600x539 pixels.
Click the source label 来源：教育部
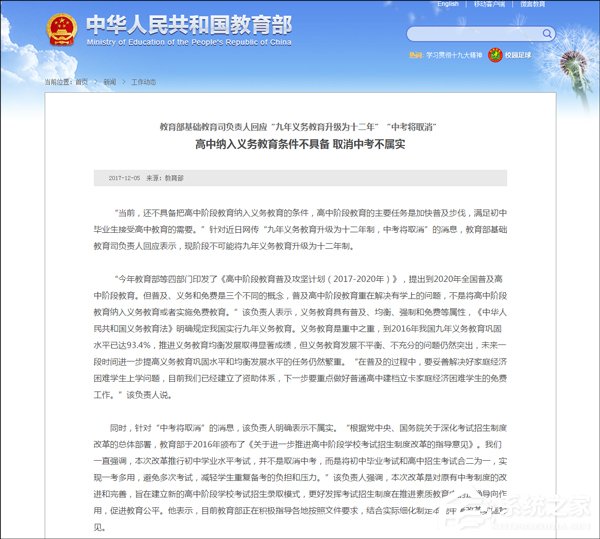pyautogui.click(x=165, y=178)
